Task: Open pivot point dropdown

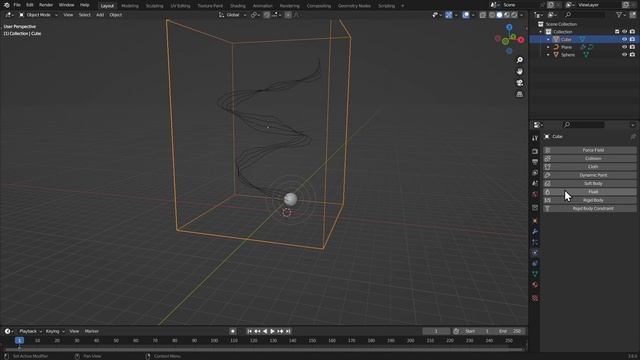Action: pyautogui.click(x=256, y=15)
